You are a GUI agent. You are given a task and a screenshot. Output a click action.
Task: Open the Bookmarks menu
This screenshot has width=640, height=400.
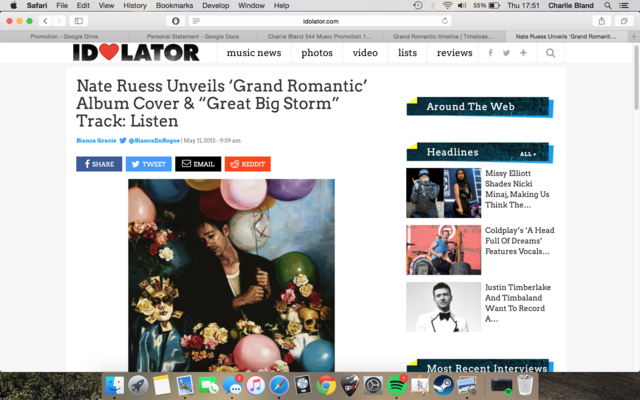174,5
